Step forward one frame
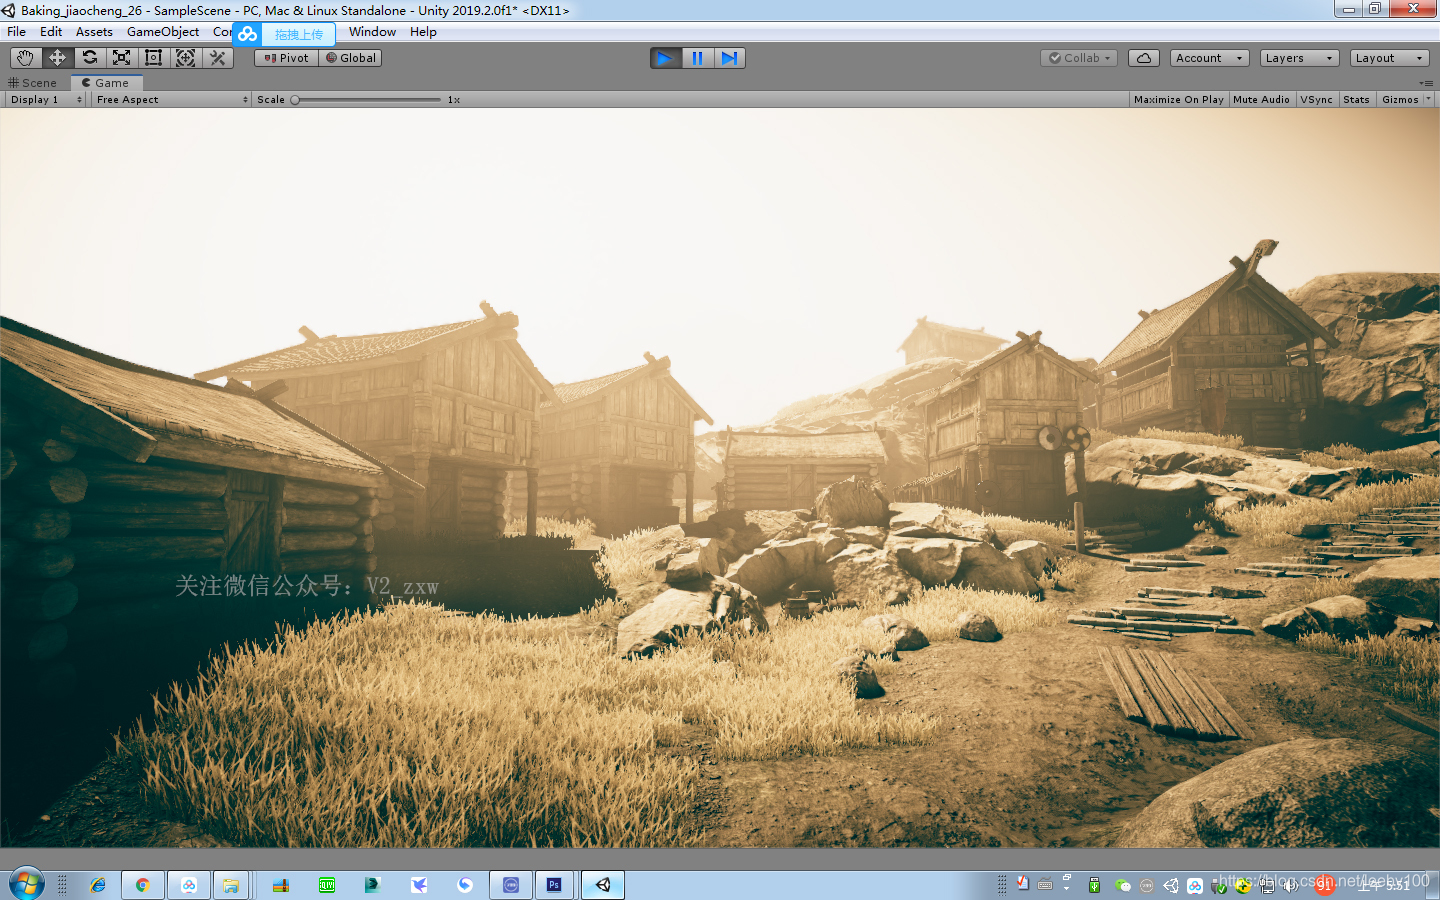 click(729, 58)
